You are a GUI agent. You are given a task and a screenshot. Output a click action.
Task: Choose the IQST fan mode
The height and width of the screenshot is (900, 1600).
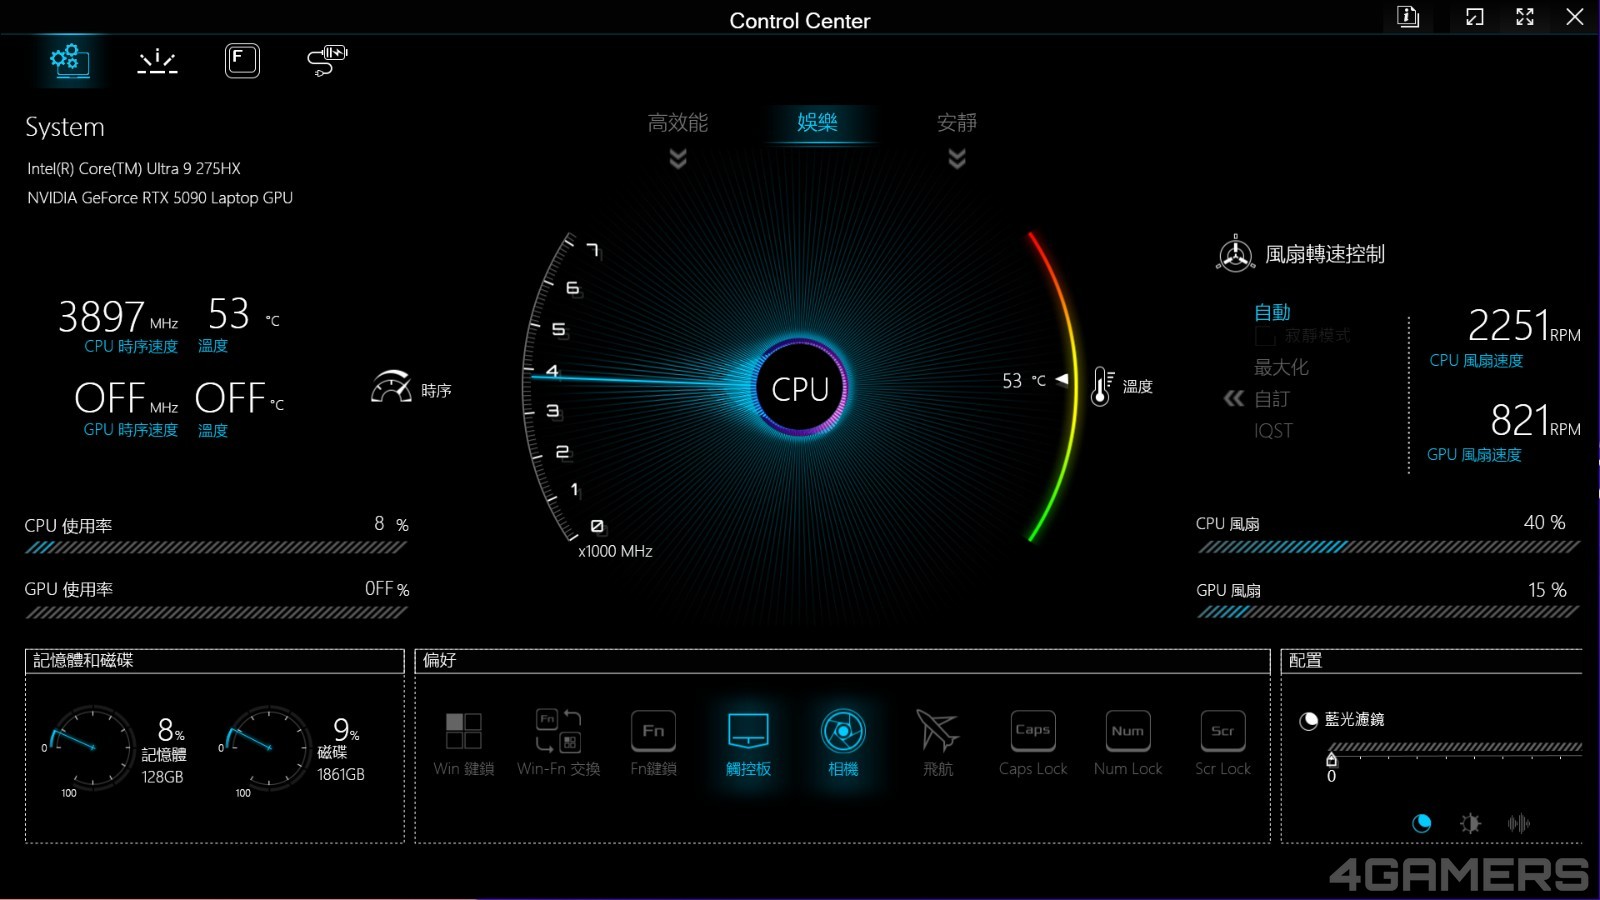1273,431
